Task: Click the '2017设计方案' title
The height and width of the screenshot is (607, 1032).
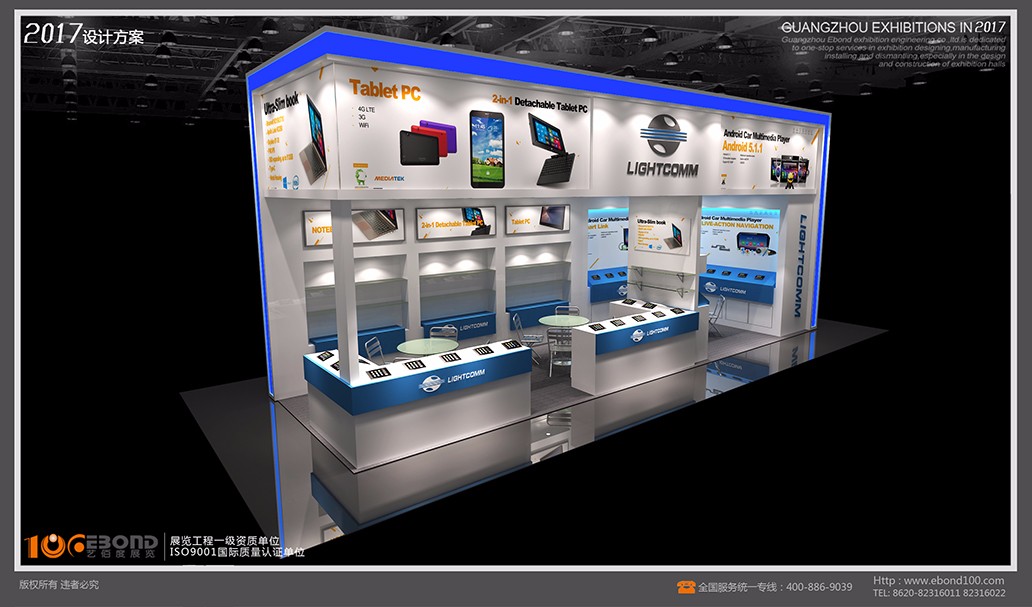Action: [x=83, y=34]
